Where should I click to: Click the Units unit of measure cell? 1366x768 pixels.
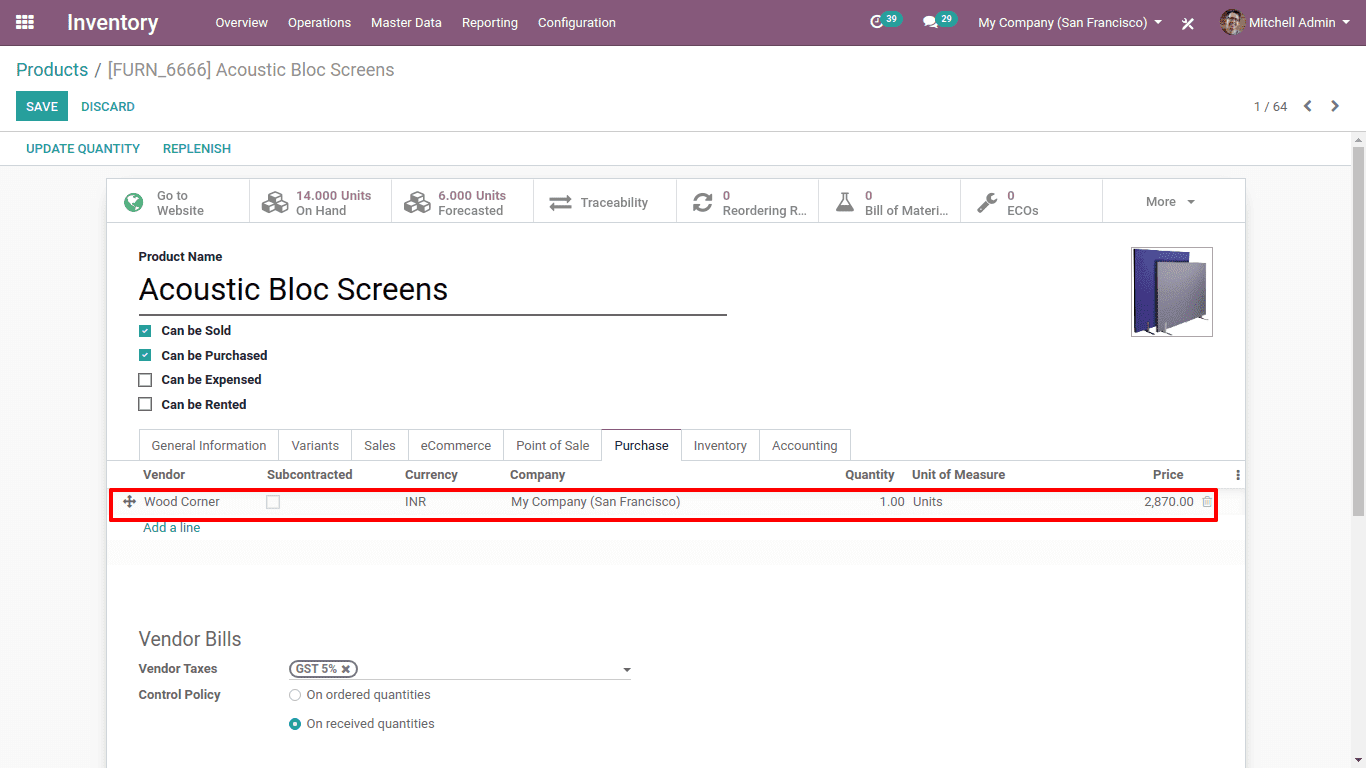coord(928,502)
